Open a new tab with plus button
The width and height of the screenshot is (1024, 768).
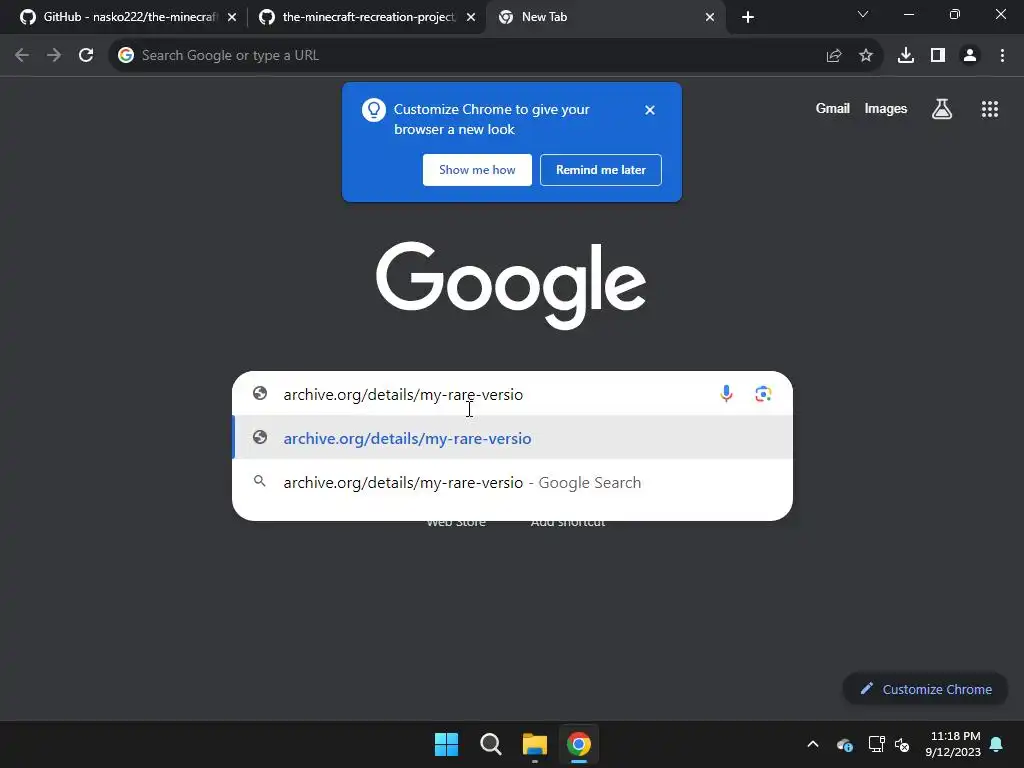coord(748,17)
